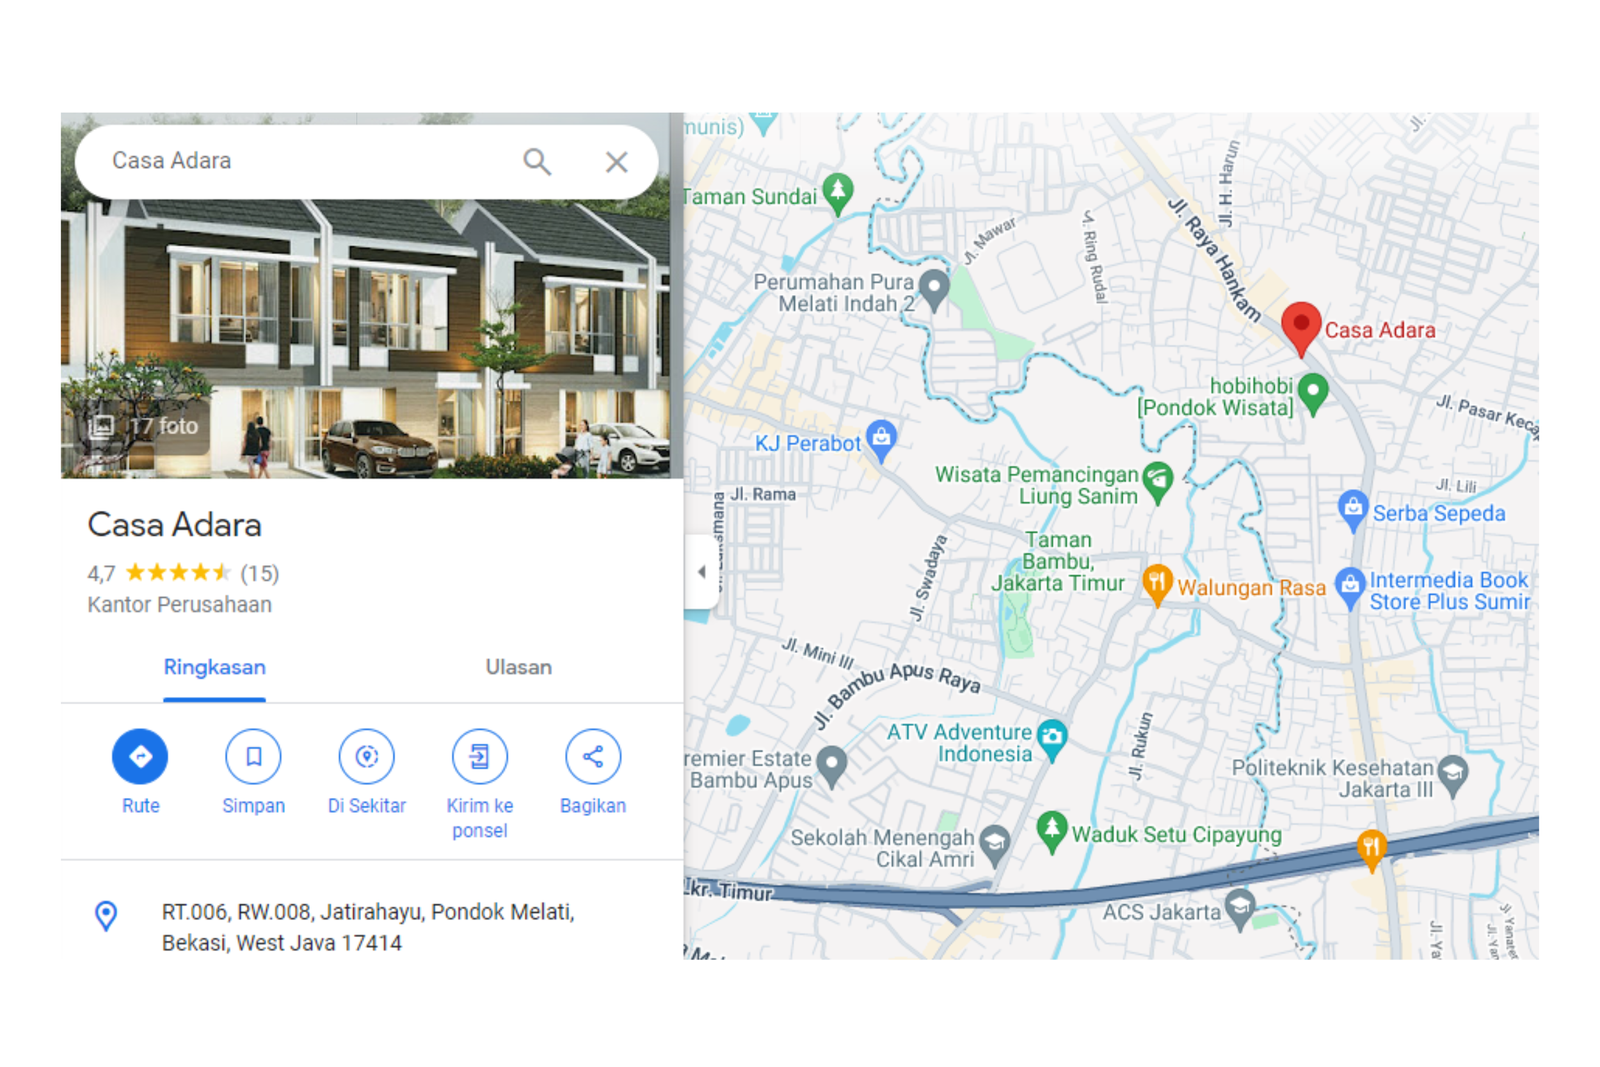Clear search with the X icon

point(616,161)
